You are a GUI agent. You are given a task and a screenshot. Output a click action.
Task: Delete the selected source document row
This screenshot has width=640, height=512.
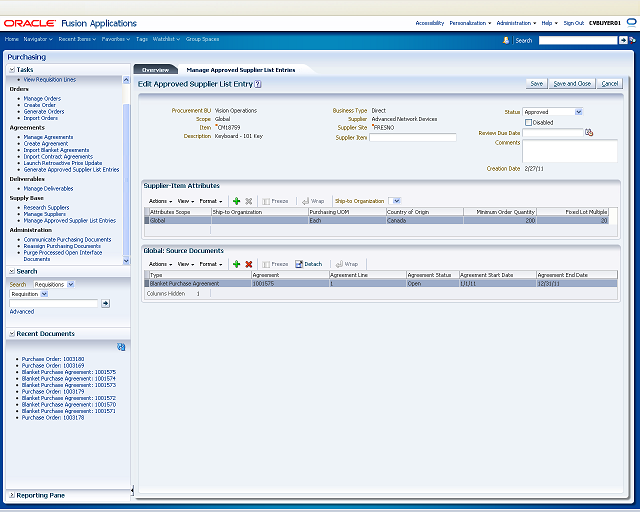tap(248, 264)
